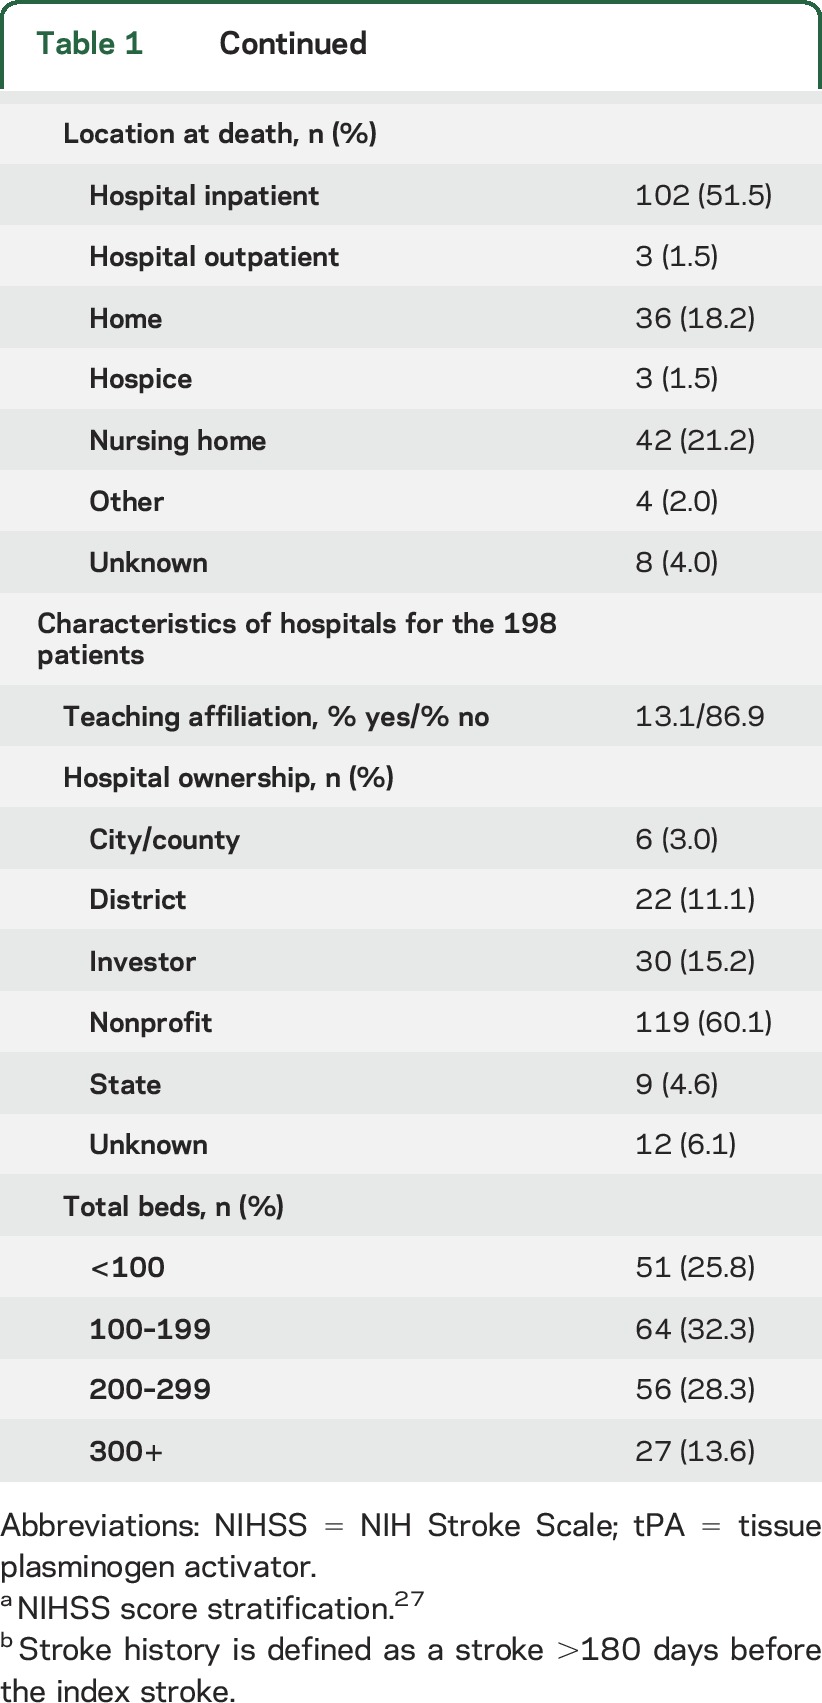This screenshot has width=822, height=1703.
Task: Click the Table 1 heading label
Action: pos(89,44)
